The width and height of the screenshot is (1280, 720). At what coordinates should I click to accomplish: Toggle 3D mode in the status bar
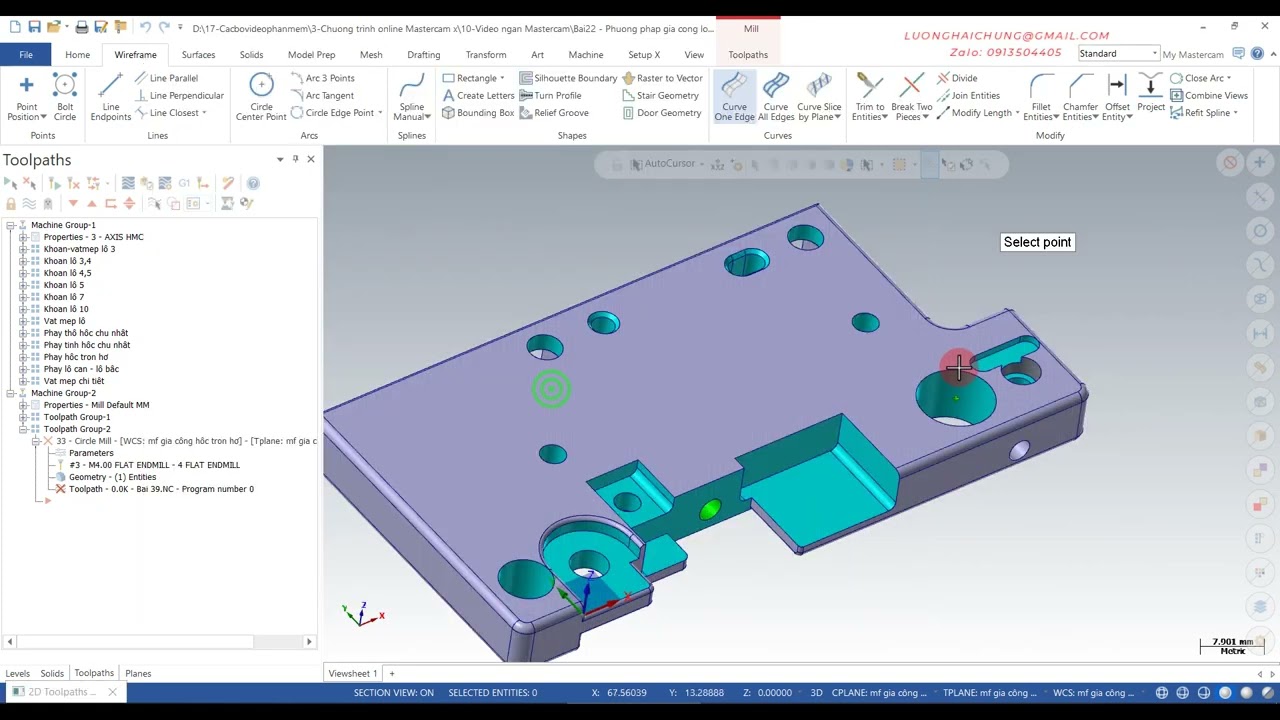click(x=816, y=692)
